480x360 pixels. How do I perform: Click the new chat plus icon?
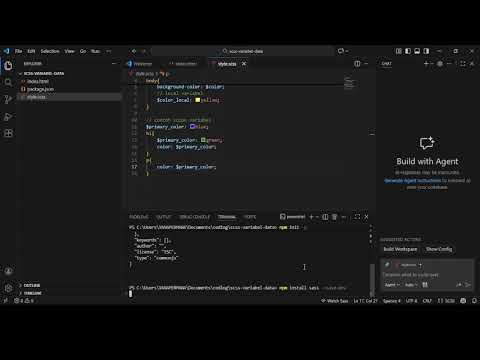click(426, 63)
